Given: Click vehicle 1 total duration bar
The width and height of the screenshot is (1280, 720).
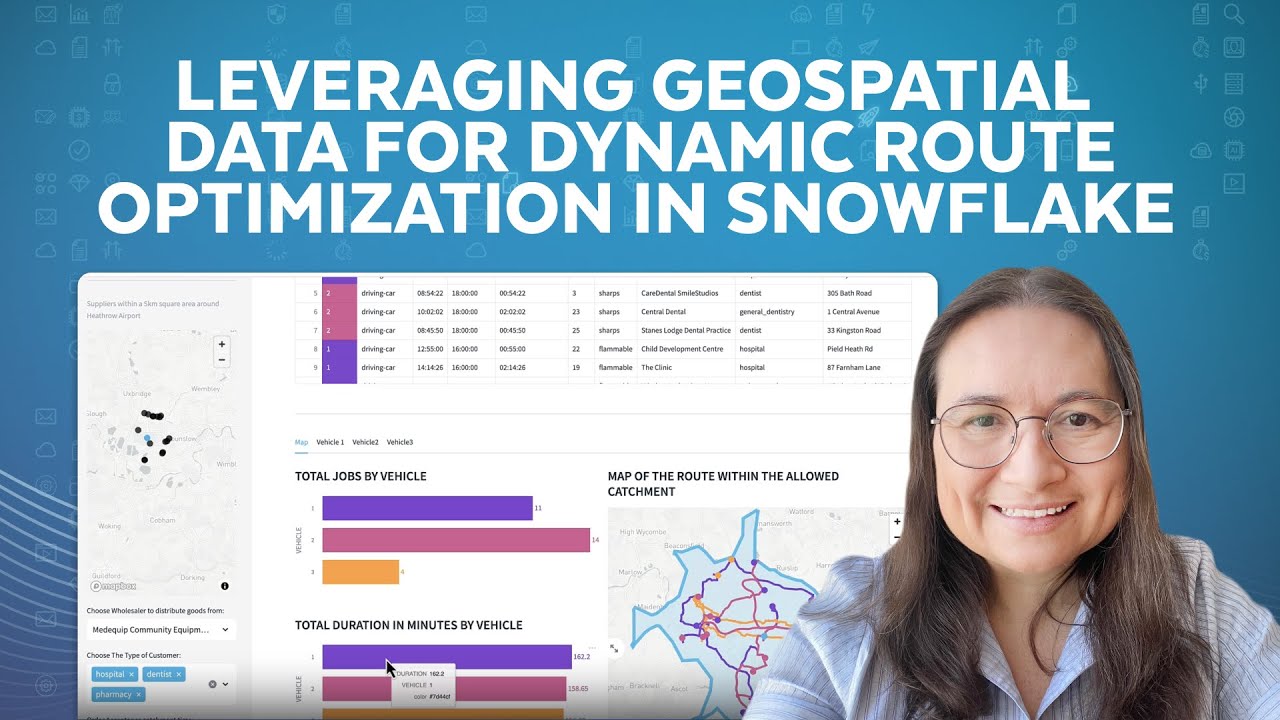Looking at the screenshot, I should (447, 657).
